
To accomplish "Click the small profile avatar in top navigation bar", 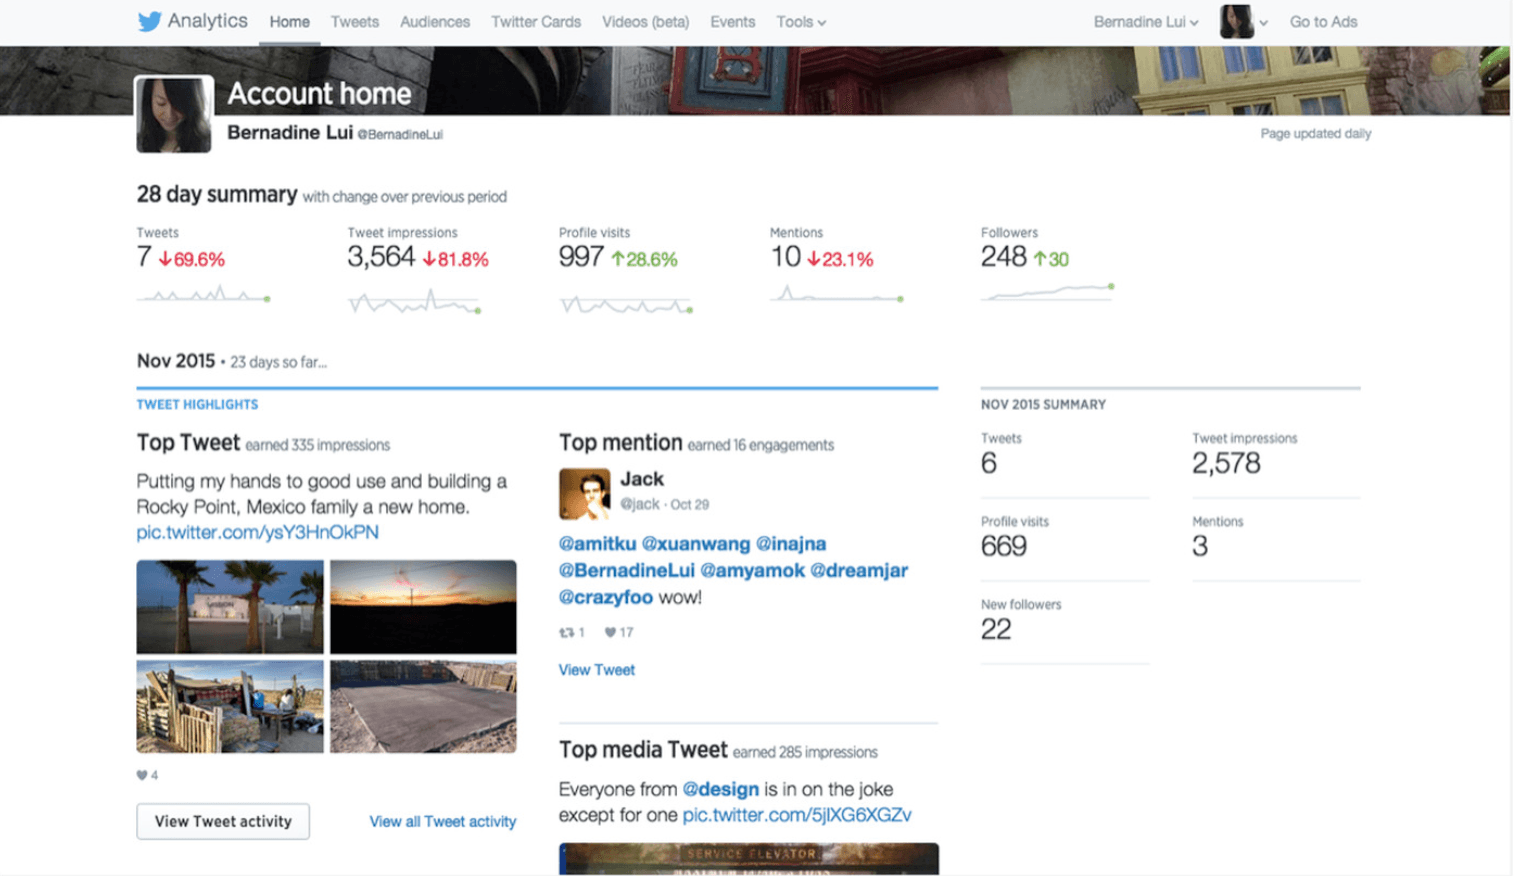I will (1237, 21).
